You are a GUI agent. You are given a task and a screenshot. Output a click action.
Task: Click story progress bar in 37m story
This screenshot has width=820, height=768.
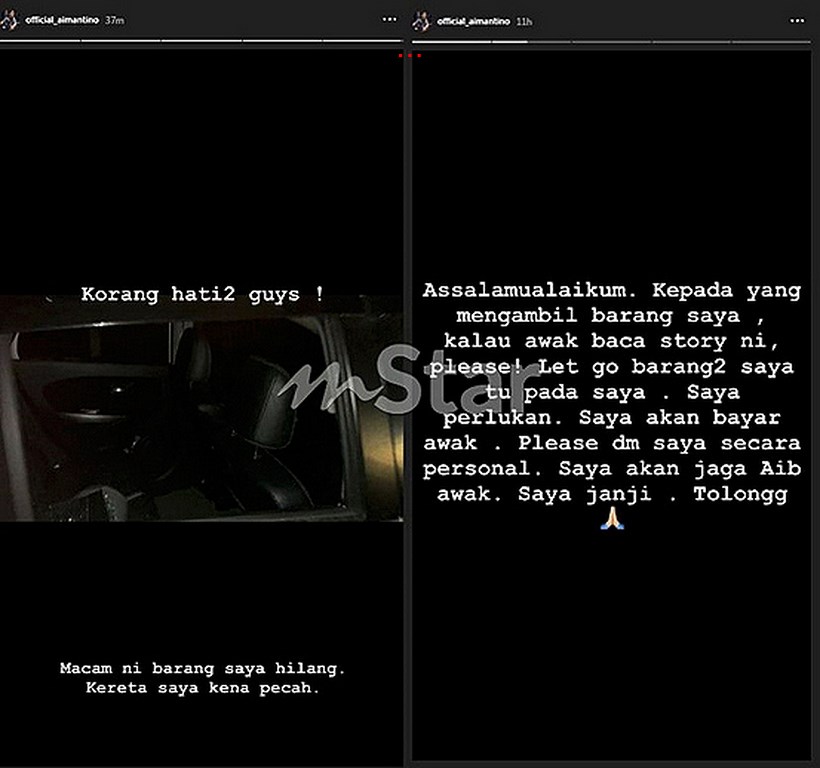click(201, 40)
